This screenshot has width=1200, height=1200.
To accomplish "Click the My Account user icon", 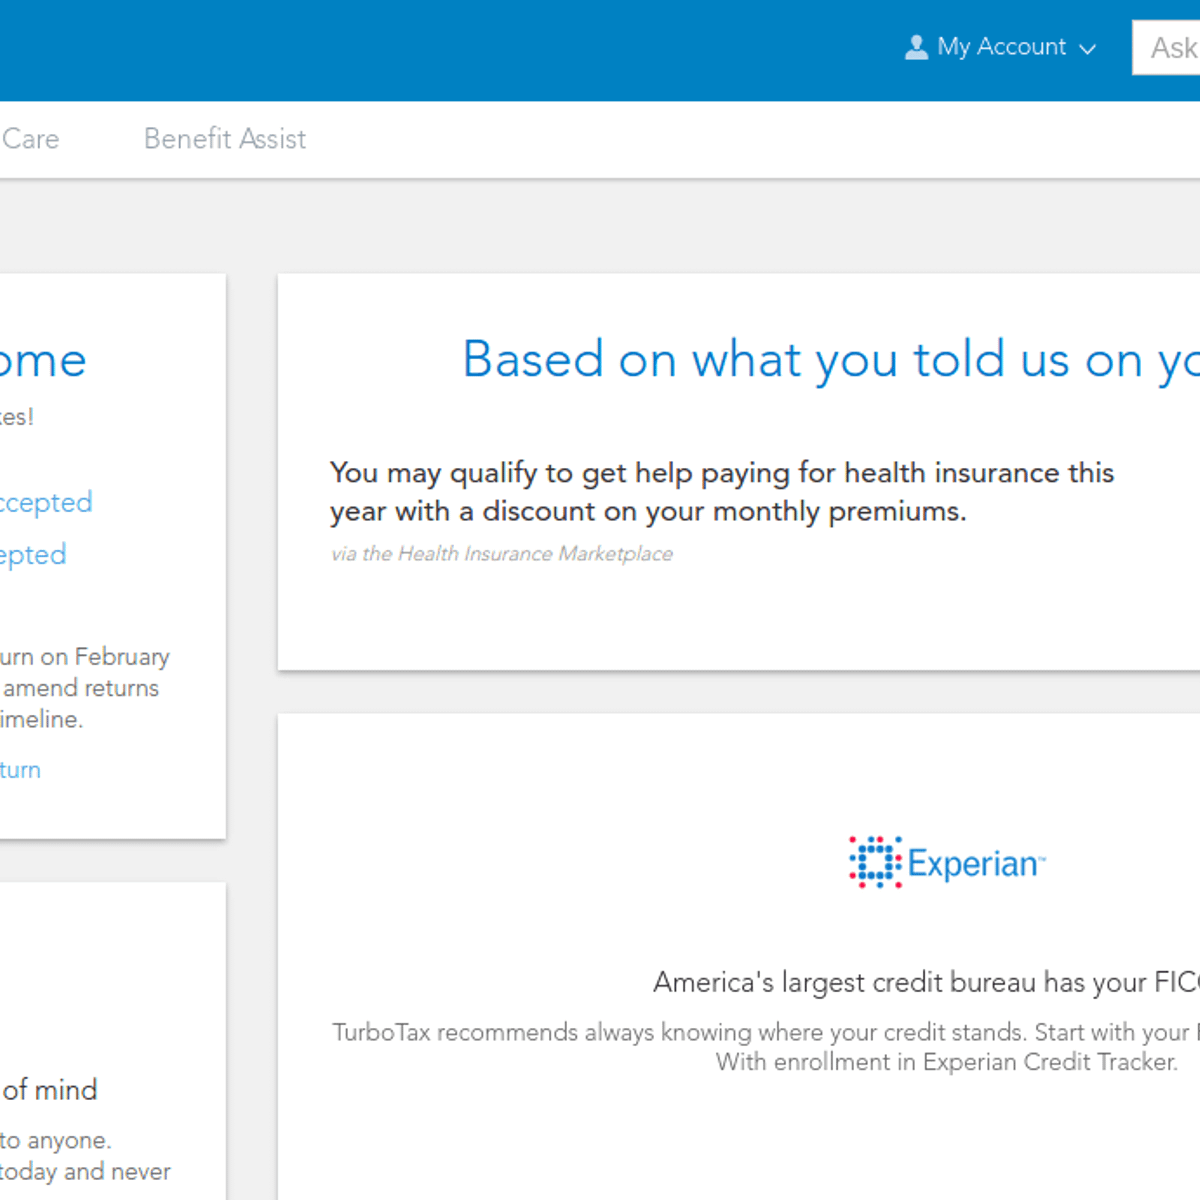I will click(916, 47).
